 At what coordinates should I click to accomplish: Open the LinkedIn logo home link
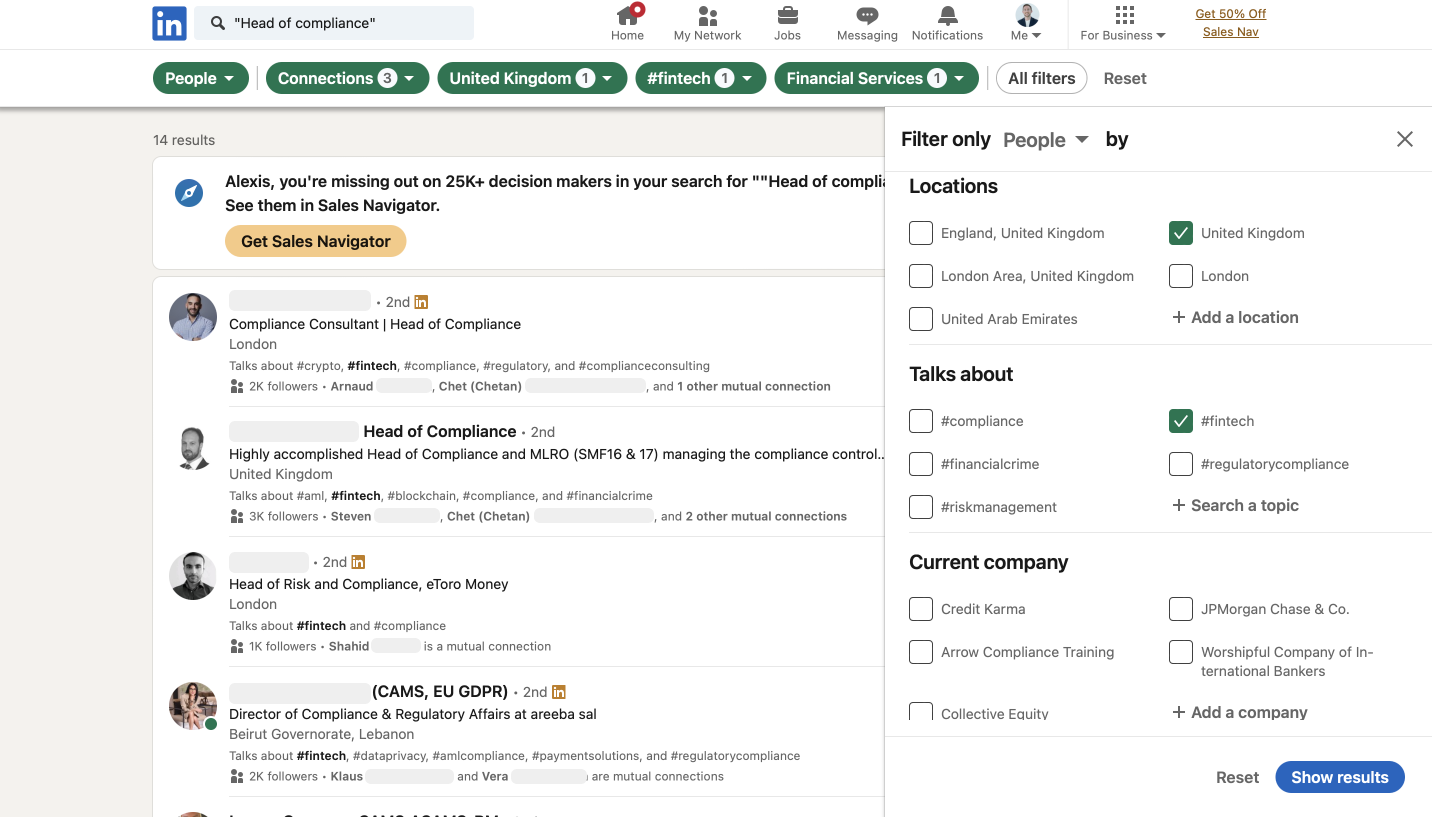[169, 23]
